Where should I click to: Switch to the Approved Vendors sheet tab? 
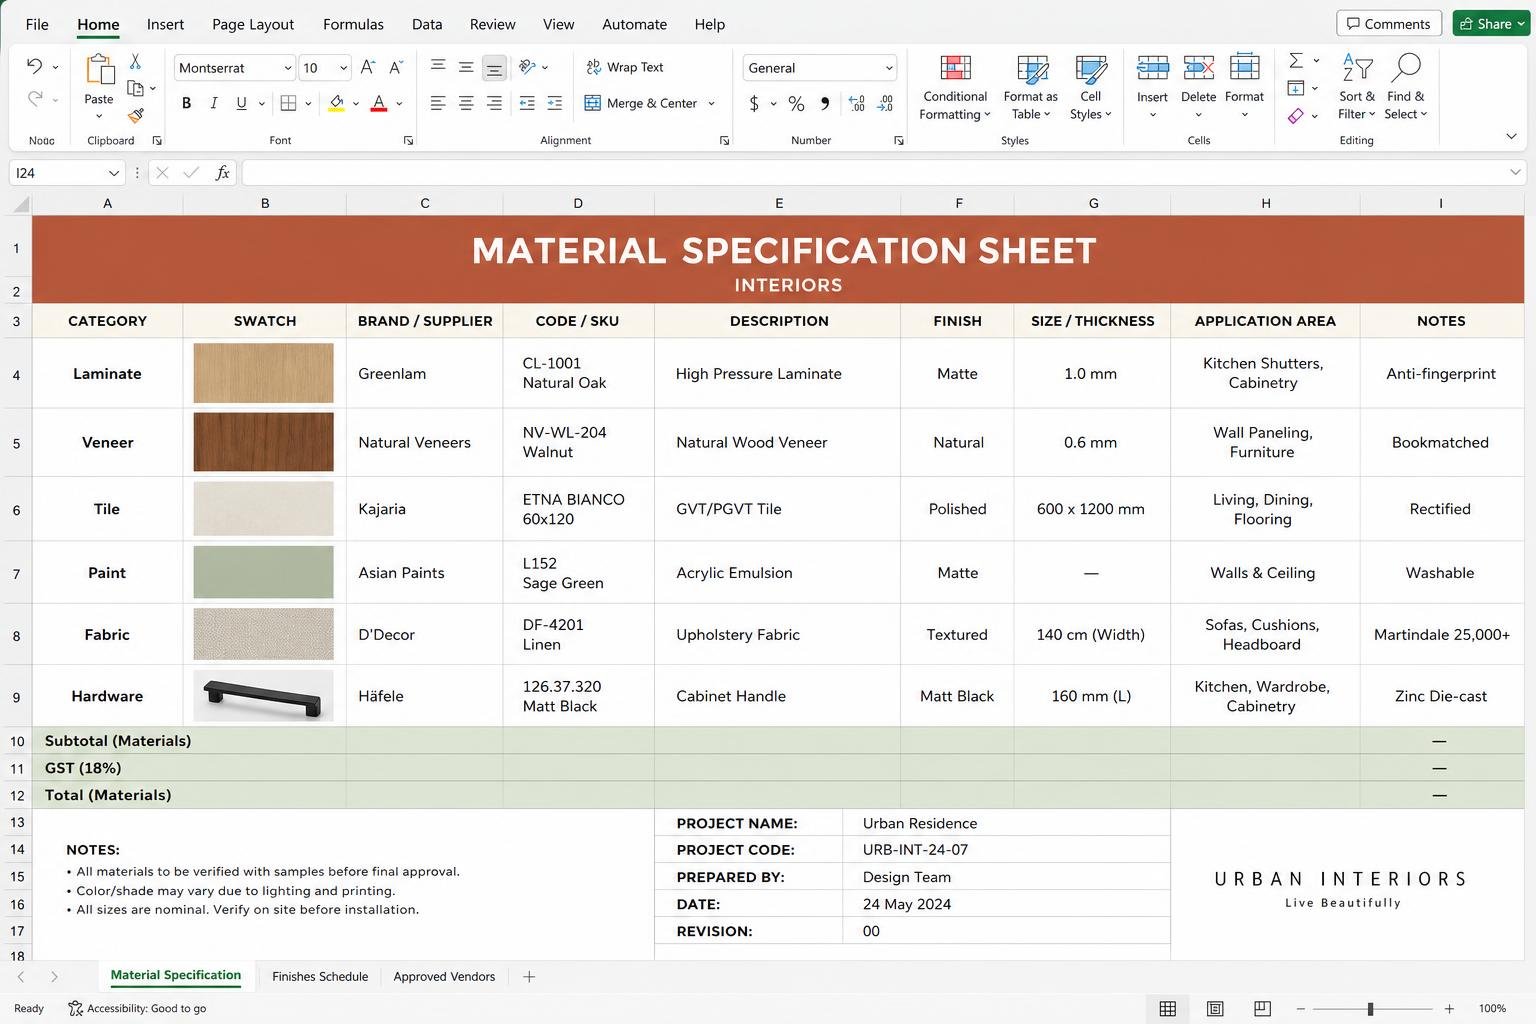(444, 977)
